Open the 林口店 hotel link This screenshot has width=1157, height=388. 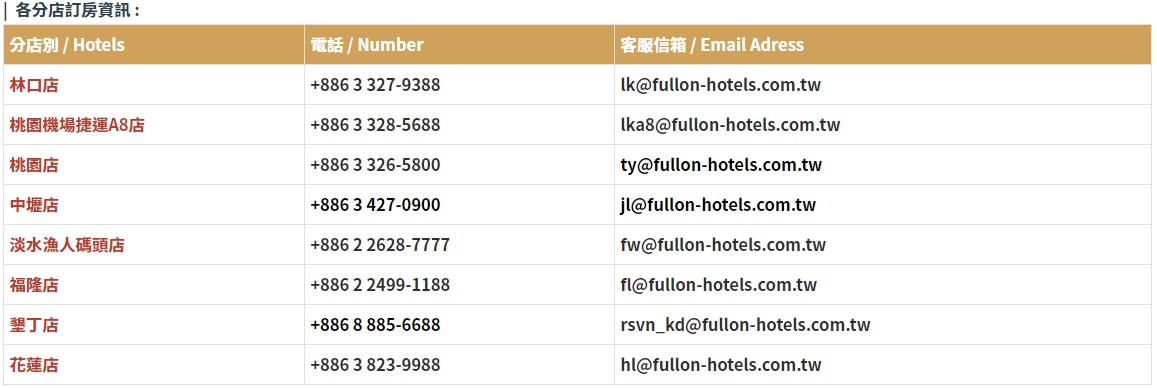pyautogui.click(x=34, y=85)
